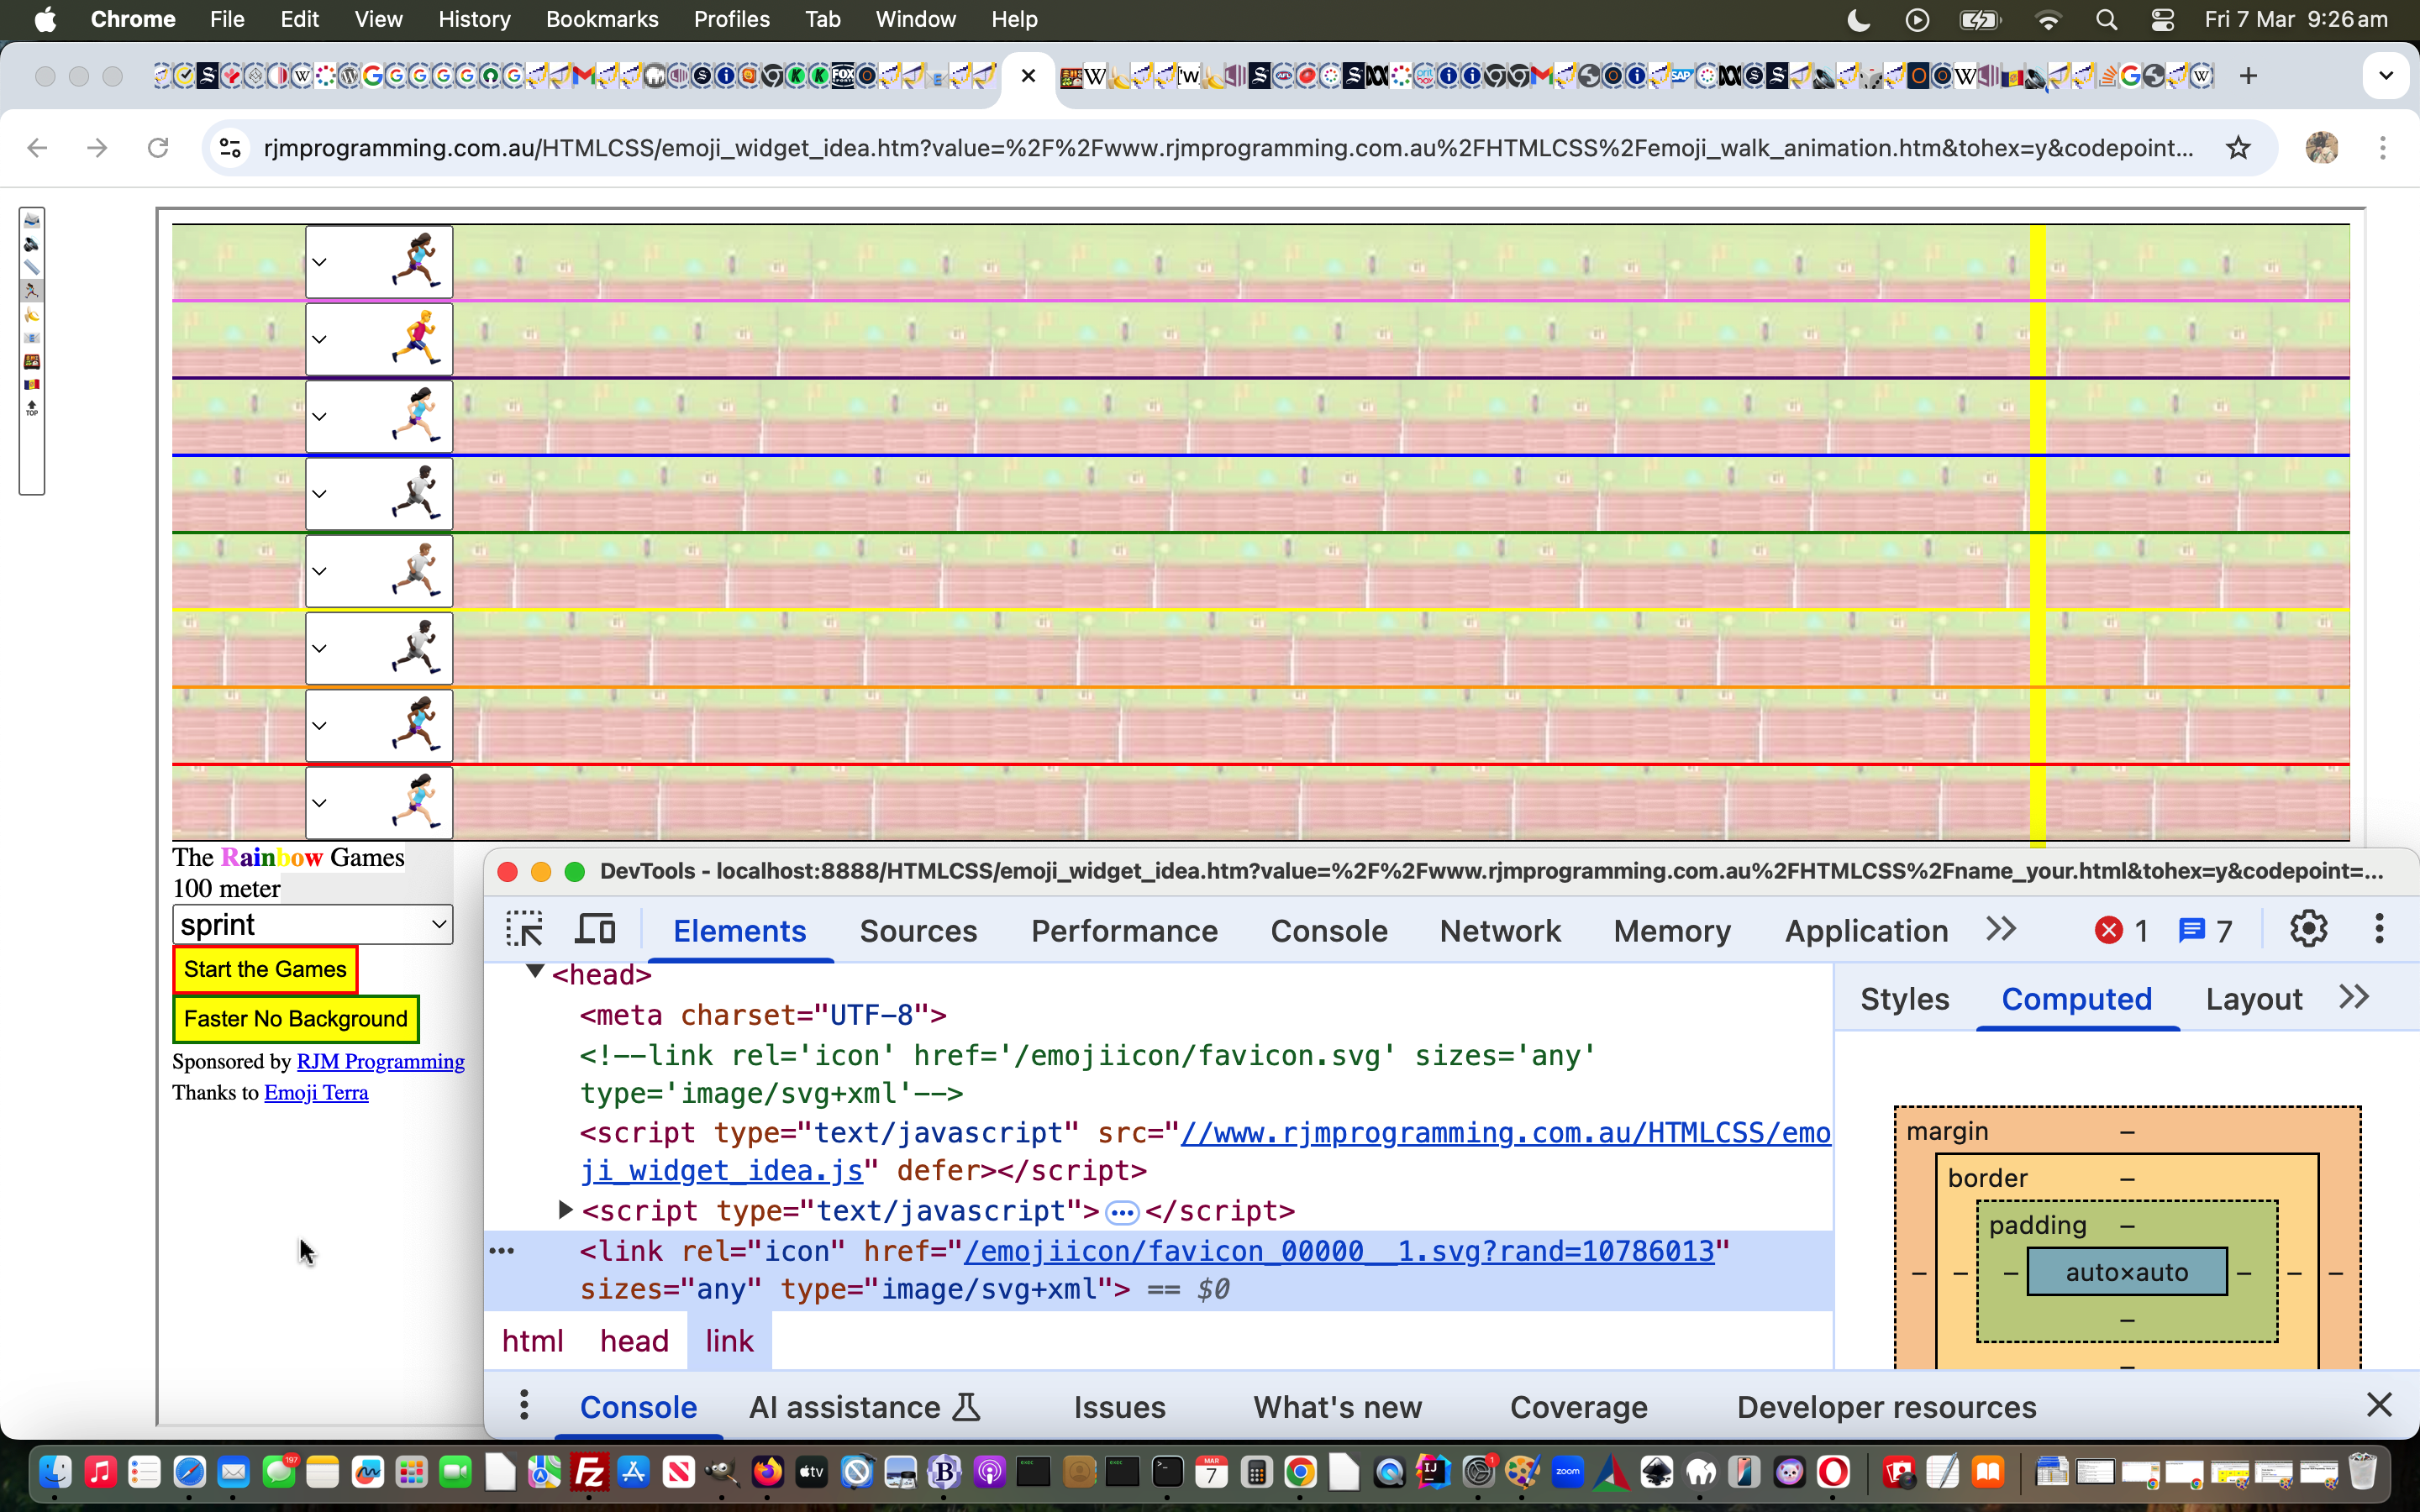
Task: Select the head breadcrumb in DevTools
Action: (634, 1341)
